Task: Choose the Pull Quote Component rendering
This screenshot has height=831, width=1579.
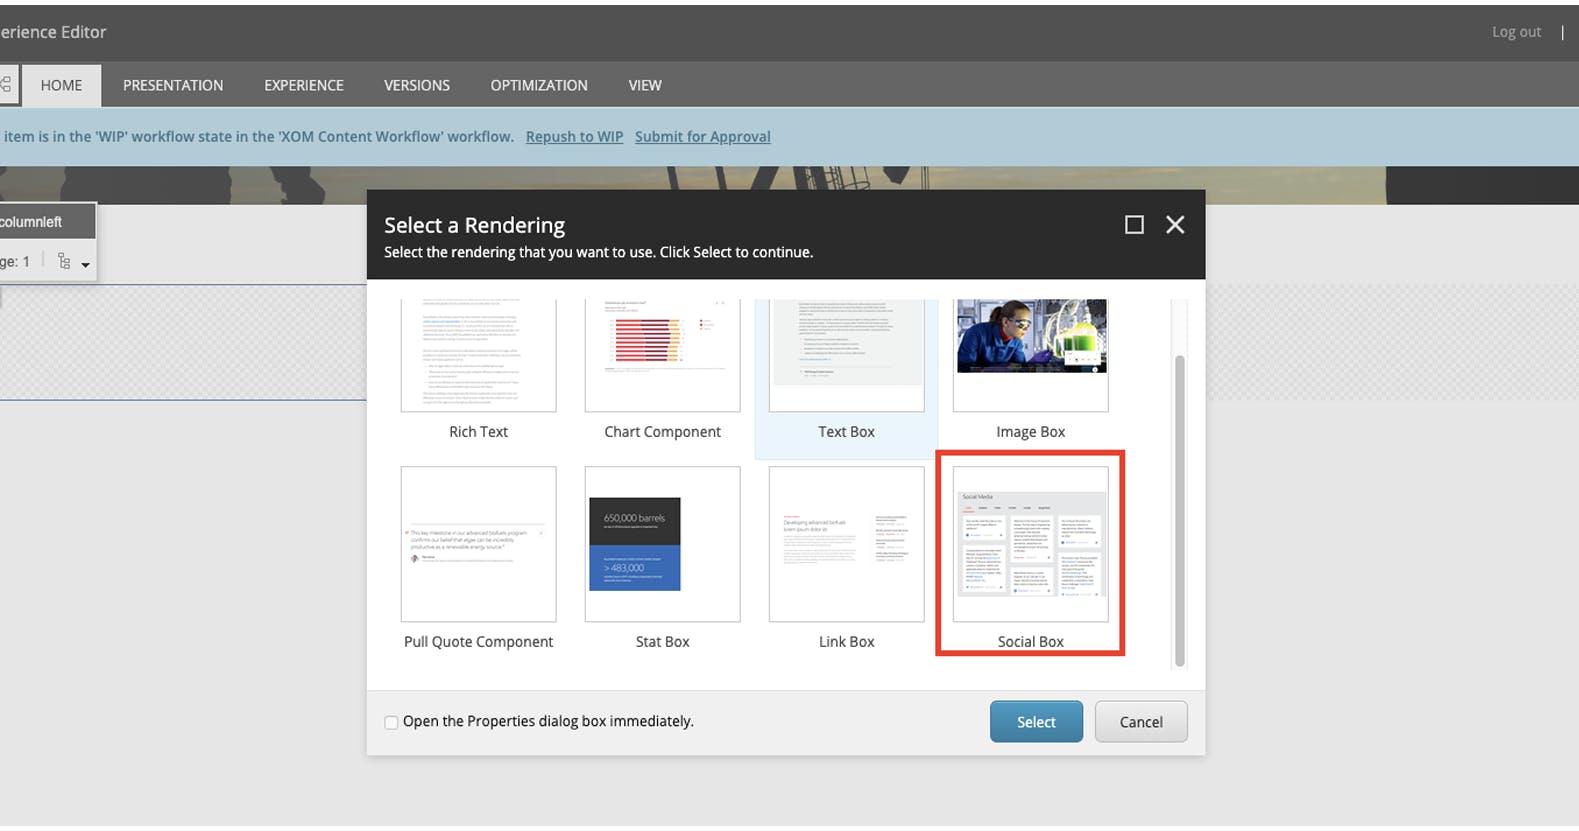Action: [x=478, y=544]
